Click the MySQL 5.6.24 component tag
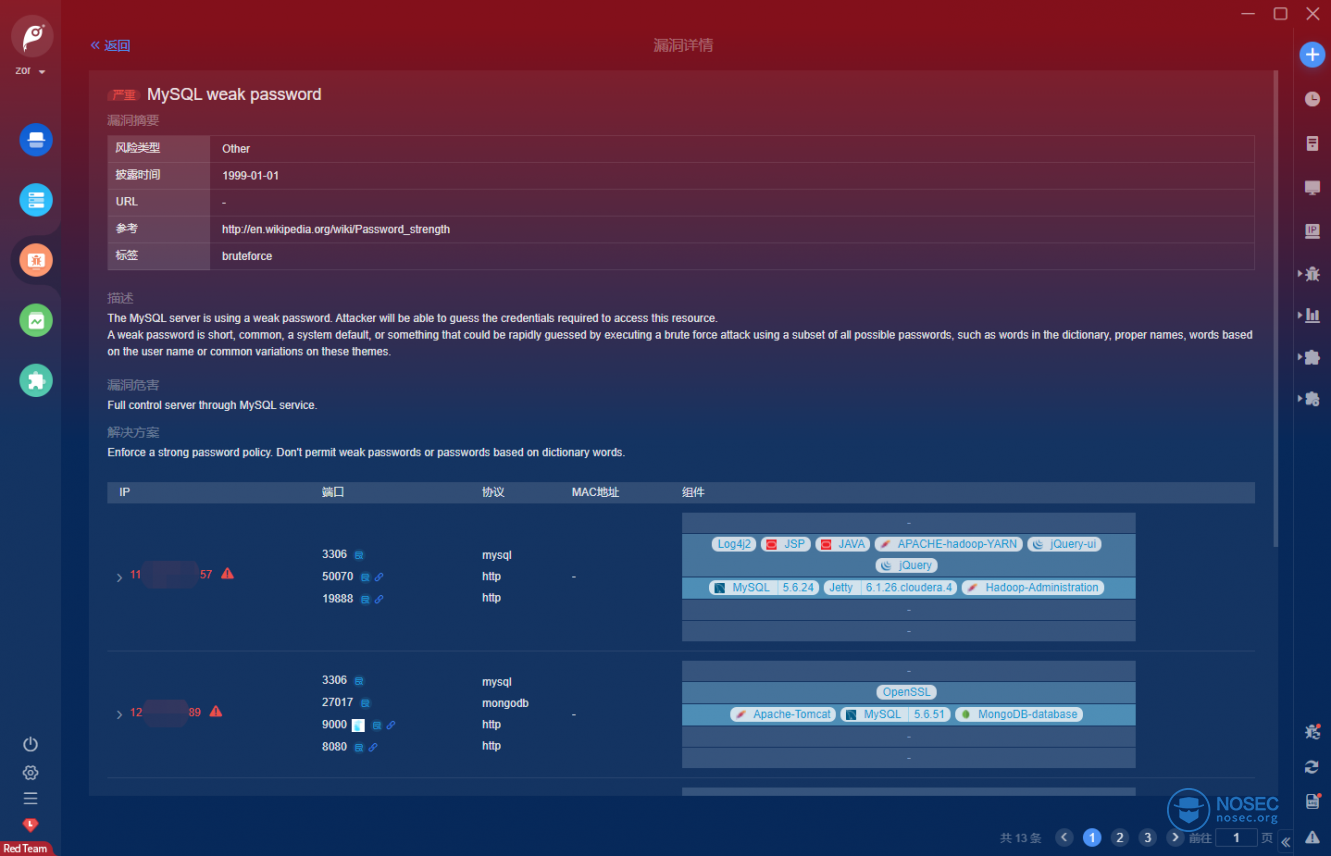 click(x=765, y=588)
